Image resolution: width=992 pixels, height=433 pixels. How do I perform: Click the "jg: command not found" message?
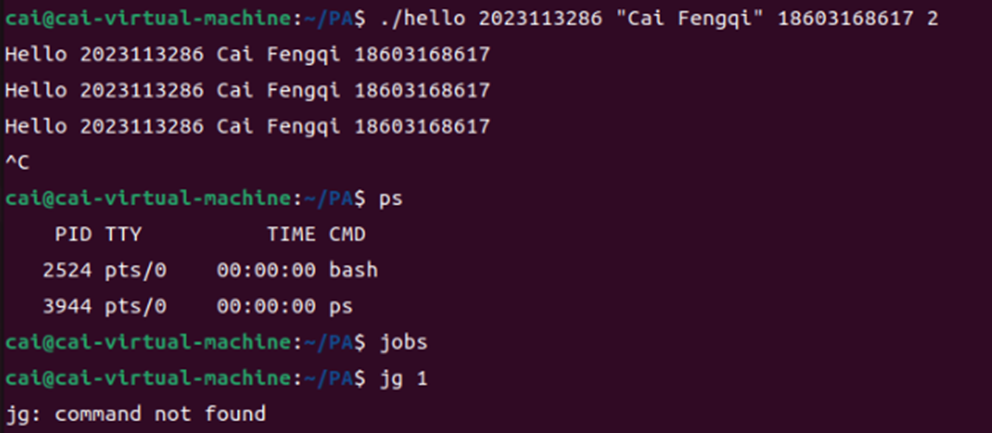tap(136, 413)
